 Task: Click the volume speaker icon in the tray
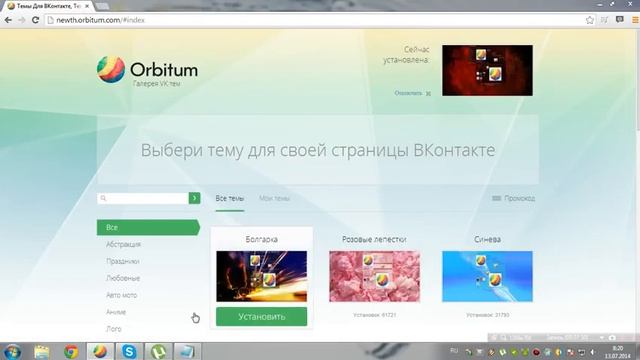pyautogui.click(x=593, y=352)
